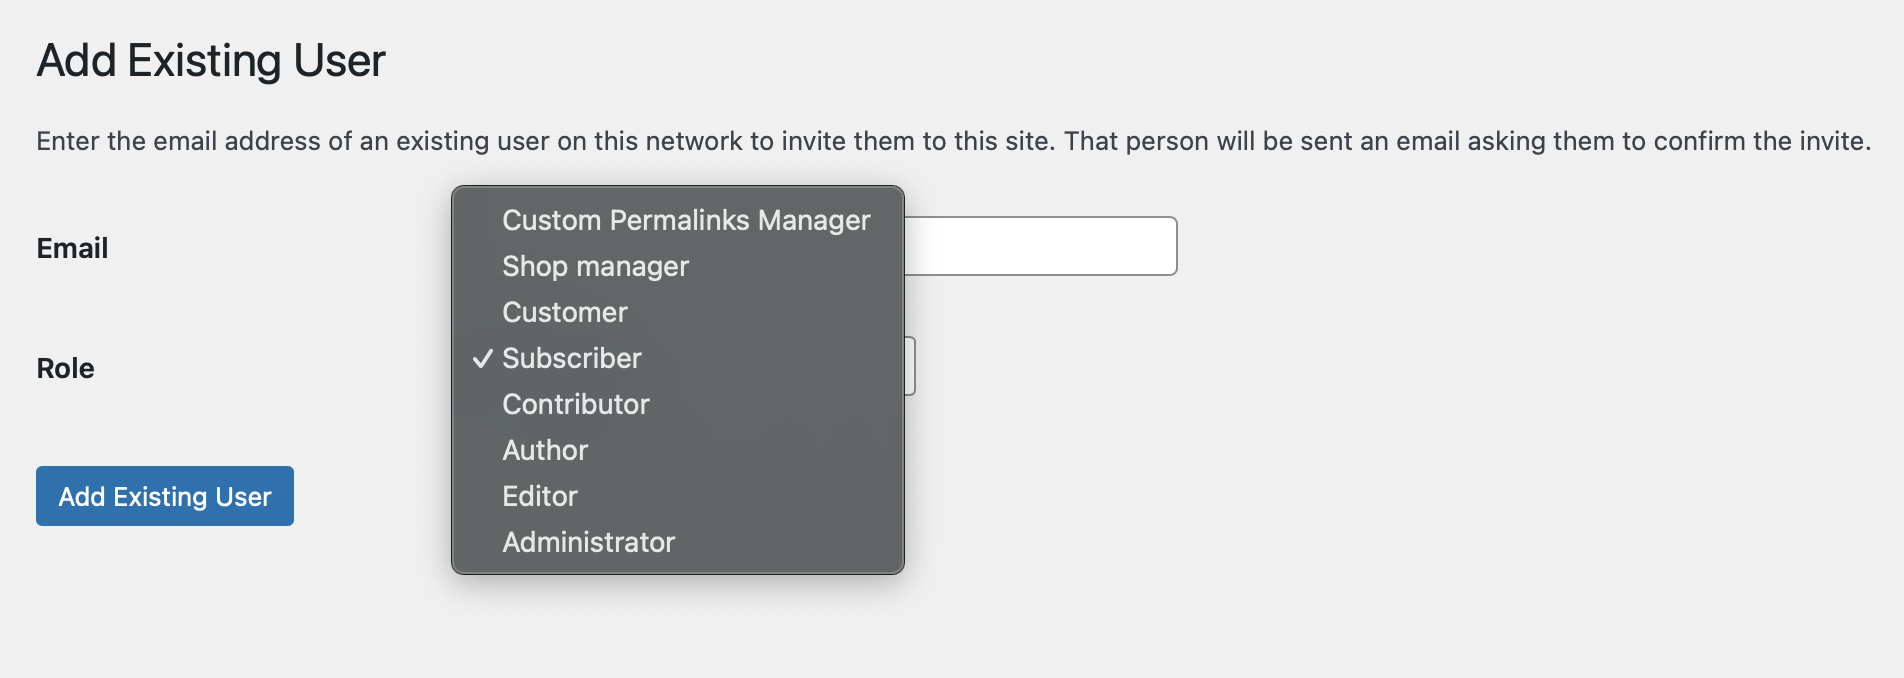
Task: Select the currently checked role entry
Action: click(x=572, y=358)
